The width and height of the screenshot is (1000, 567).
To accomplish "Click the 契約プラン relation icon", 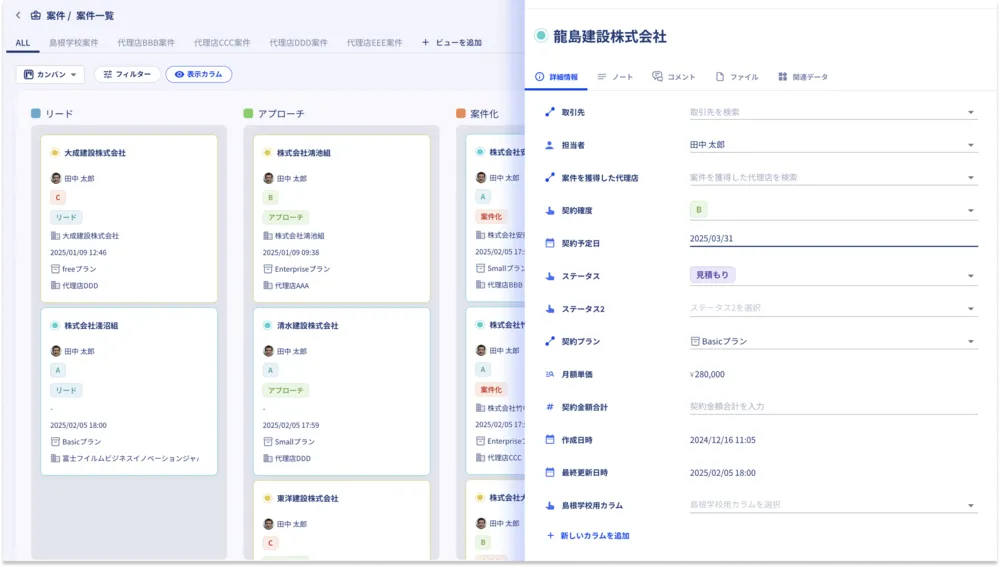I will coord(550,341).
